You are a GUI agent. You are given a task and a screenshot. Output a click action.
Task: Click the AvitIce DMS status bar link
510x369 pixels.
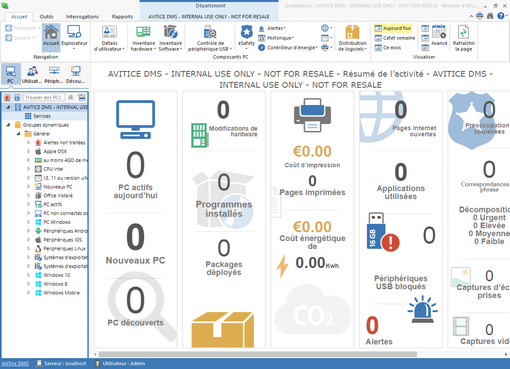click(x=15, y=364)
